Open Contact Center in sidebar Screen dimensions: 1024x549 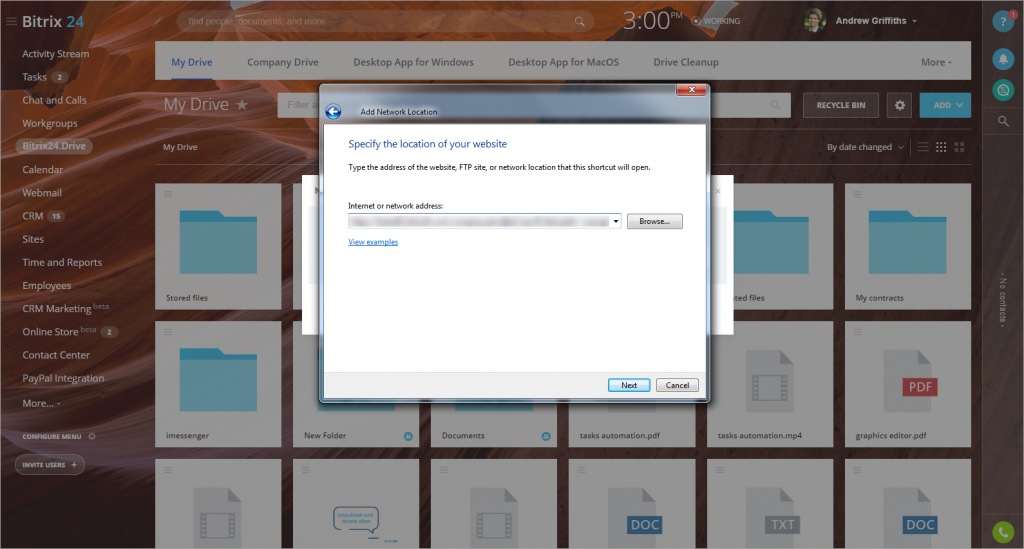[x=56, y=355]
